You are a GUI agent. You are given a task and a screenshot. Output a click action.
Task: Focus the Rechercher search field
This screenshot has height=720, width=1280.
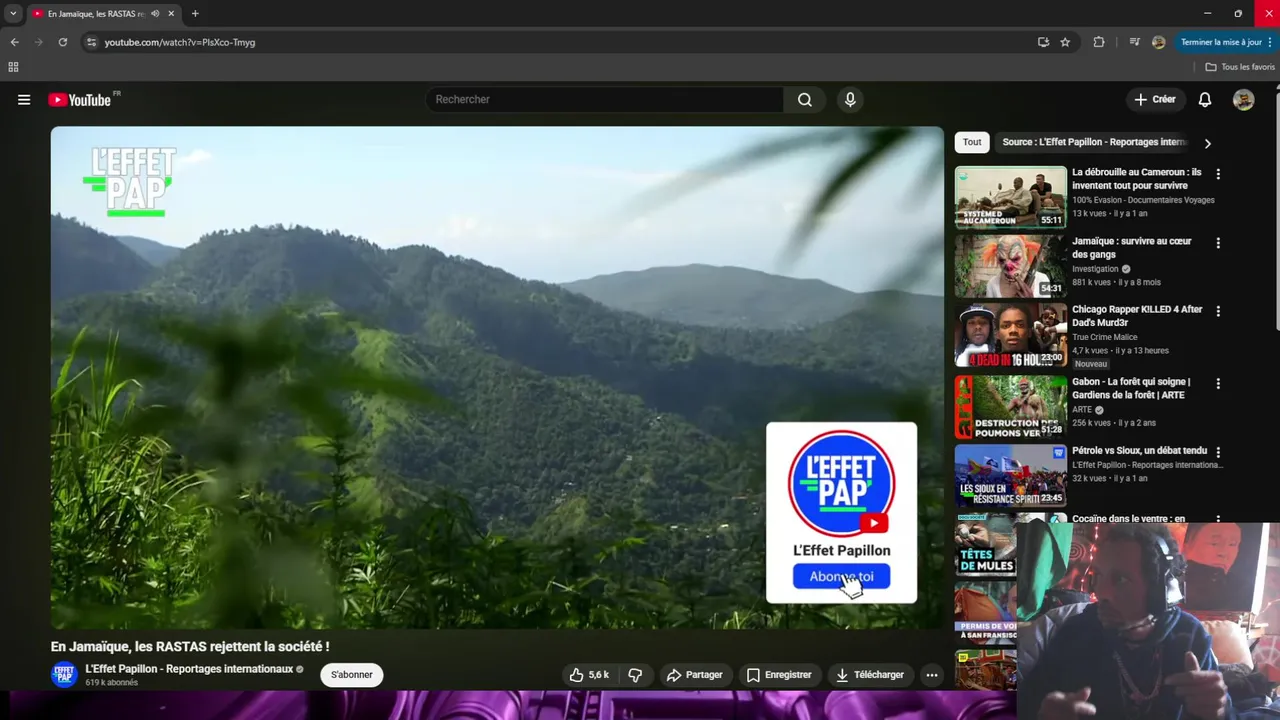[605, 100]
